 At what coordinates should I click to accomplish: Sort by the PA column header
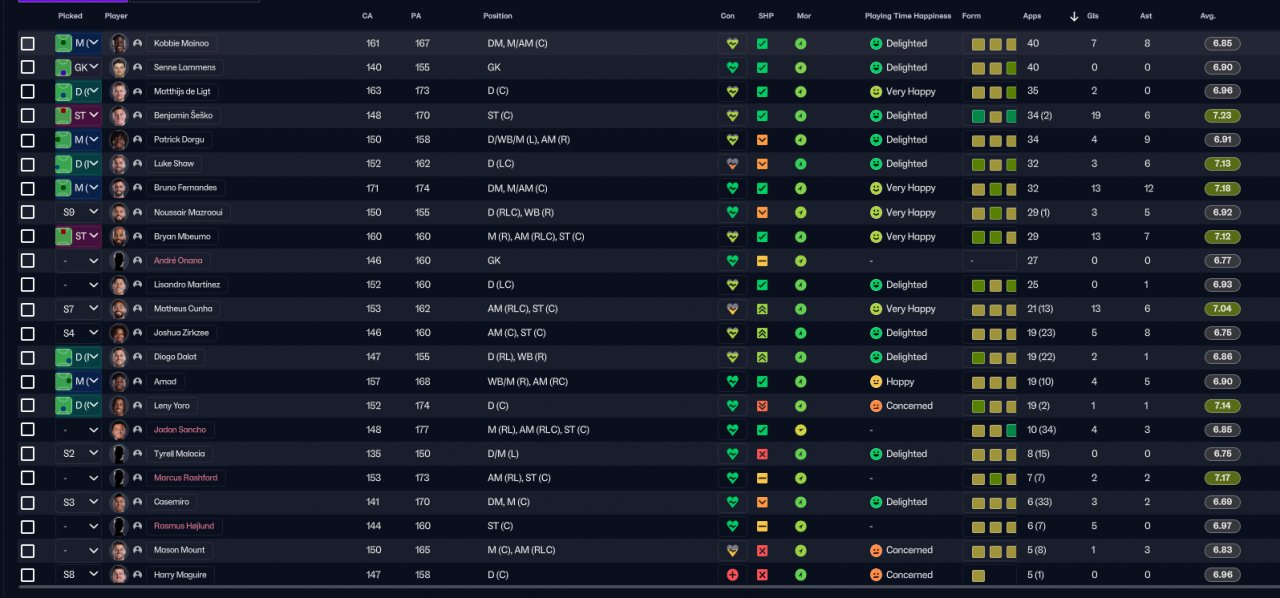click(416, 16)
